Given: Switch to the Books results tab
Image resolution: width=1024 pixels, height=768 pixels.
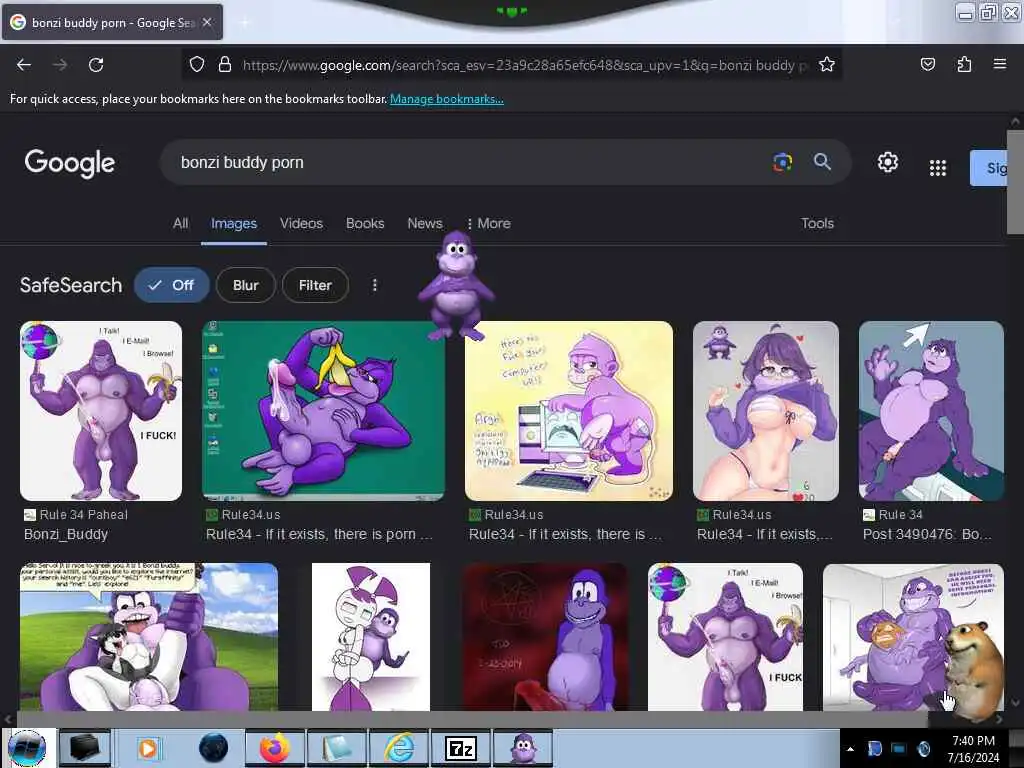Looking at the screenshot, I should (365, 223).
